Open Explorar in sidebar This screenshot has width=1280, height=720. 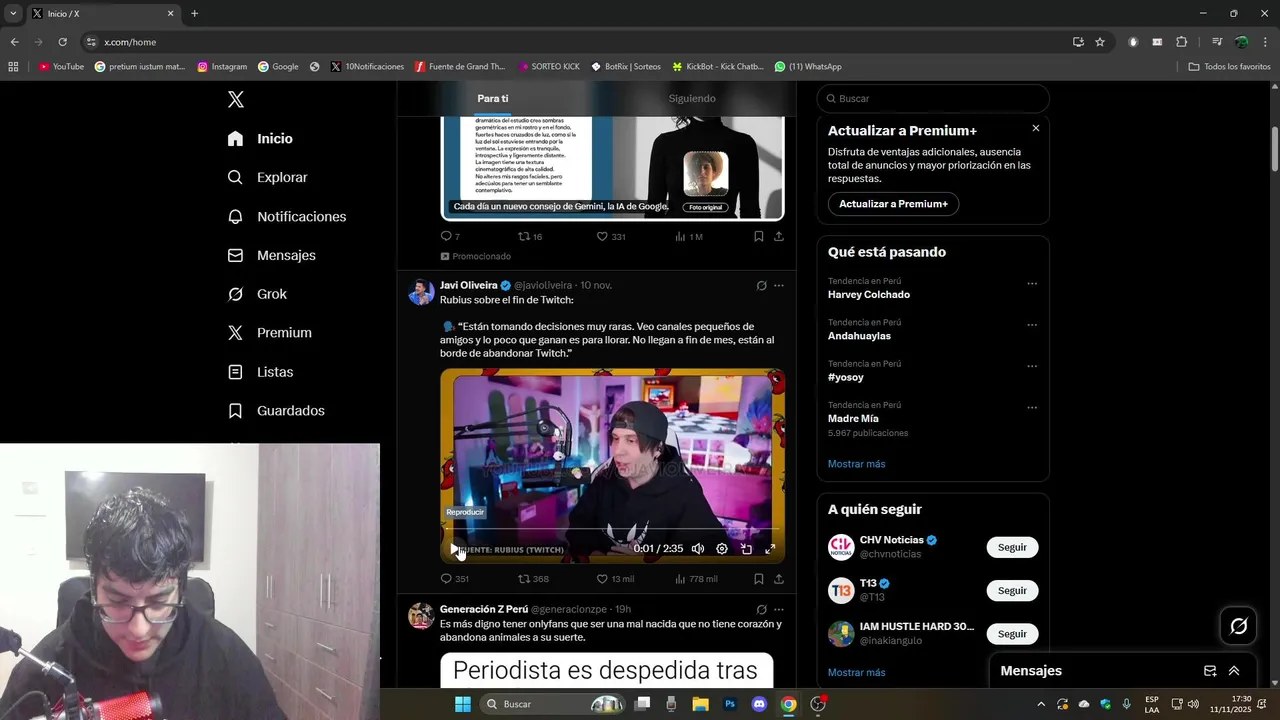(x=267, y=177)
